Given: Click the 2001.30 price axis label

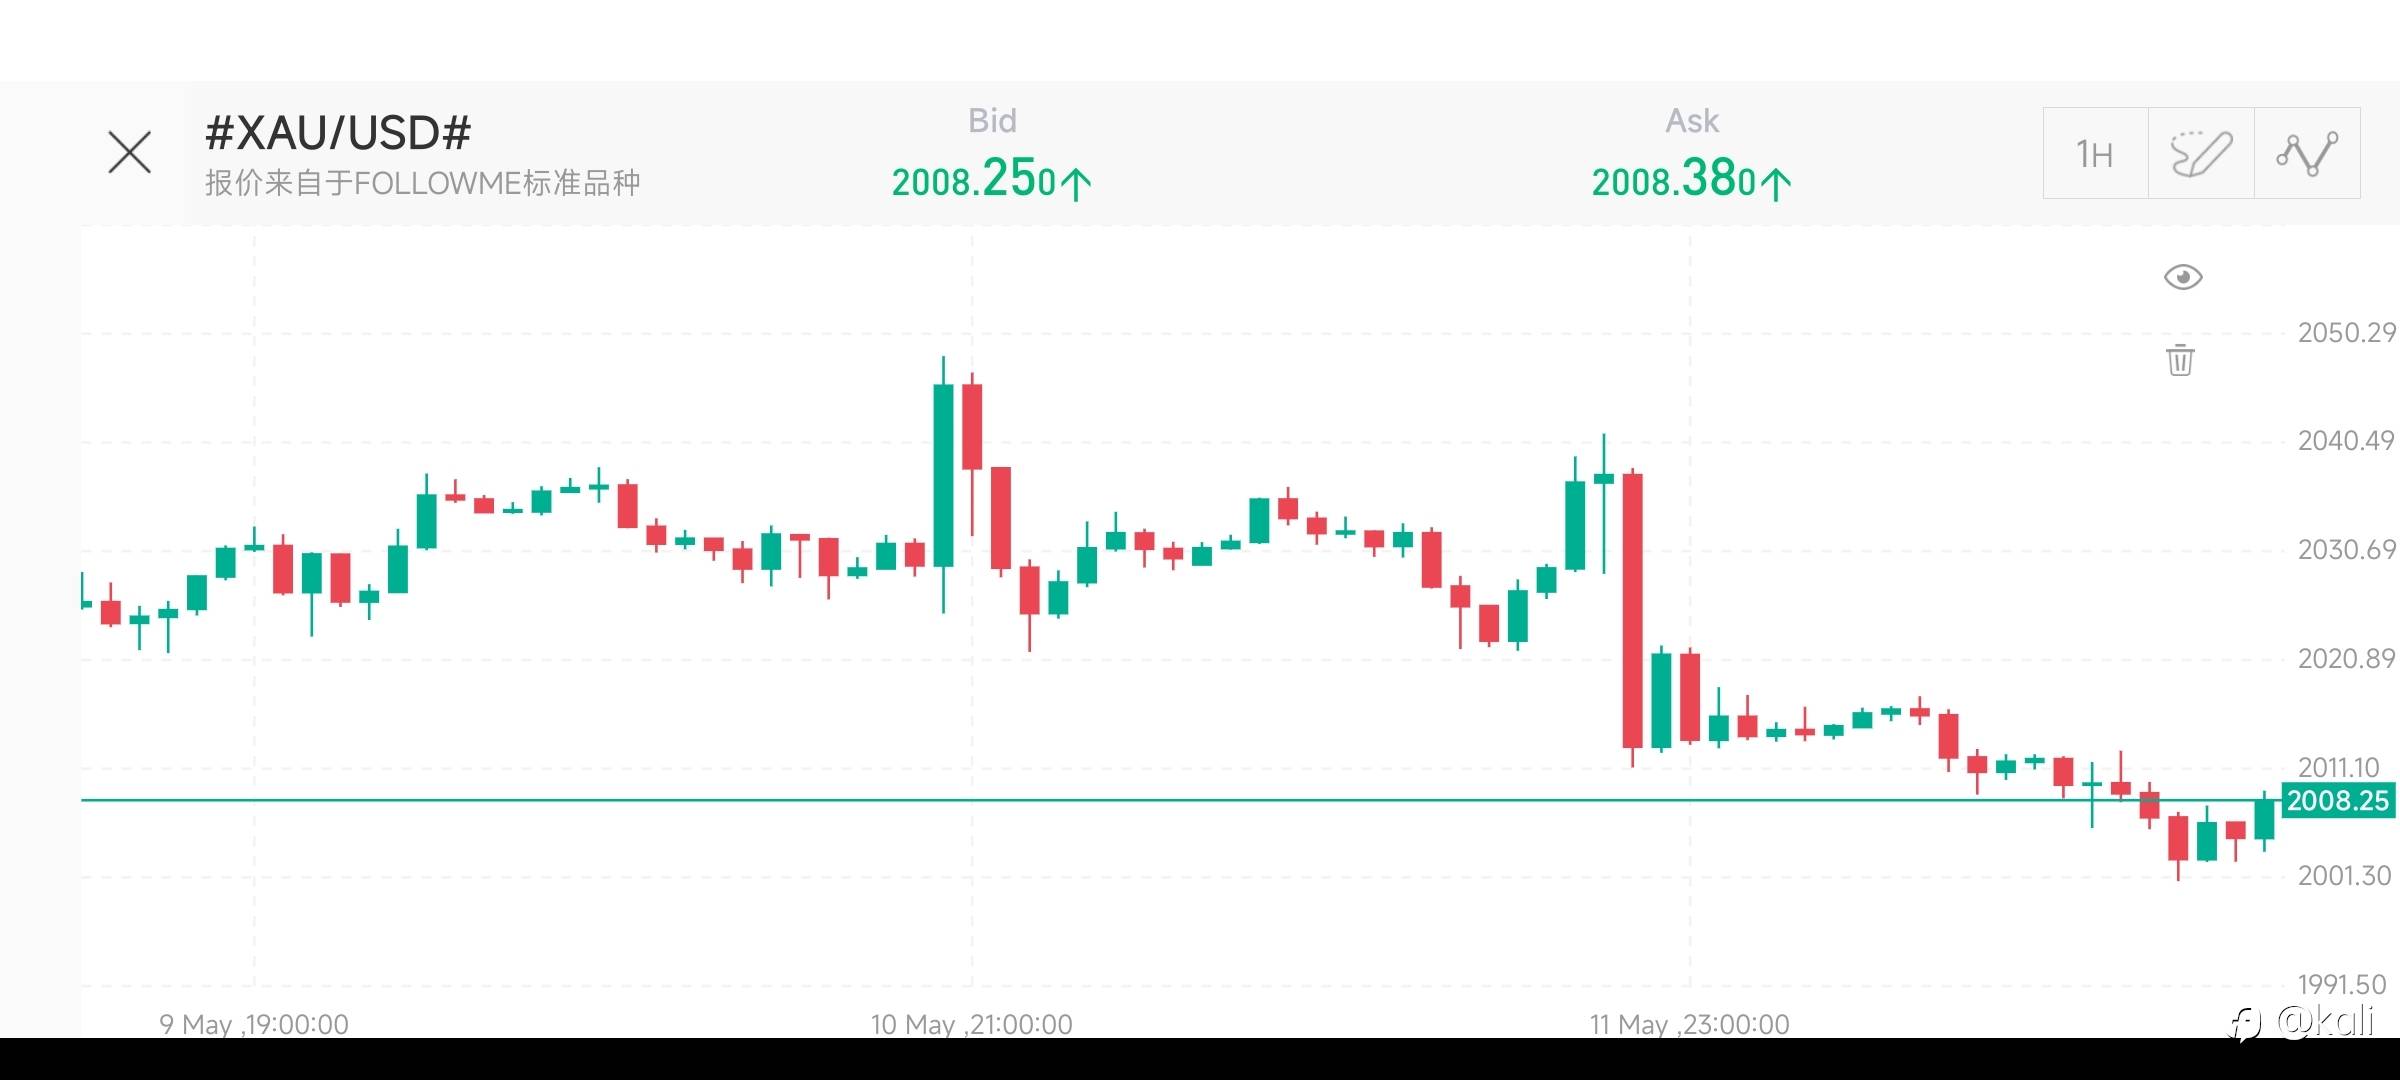Looking at the screenshot, I should (2344, 876).
